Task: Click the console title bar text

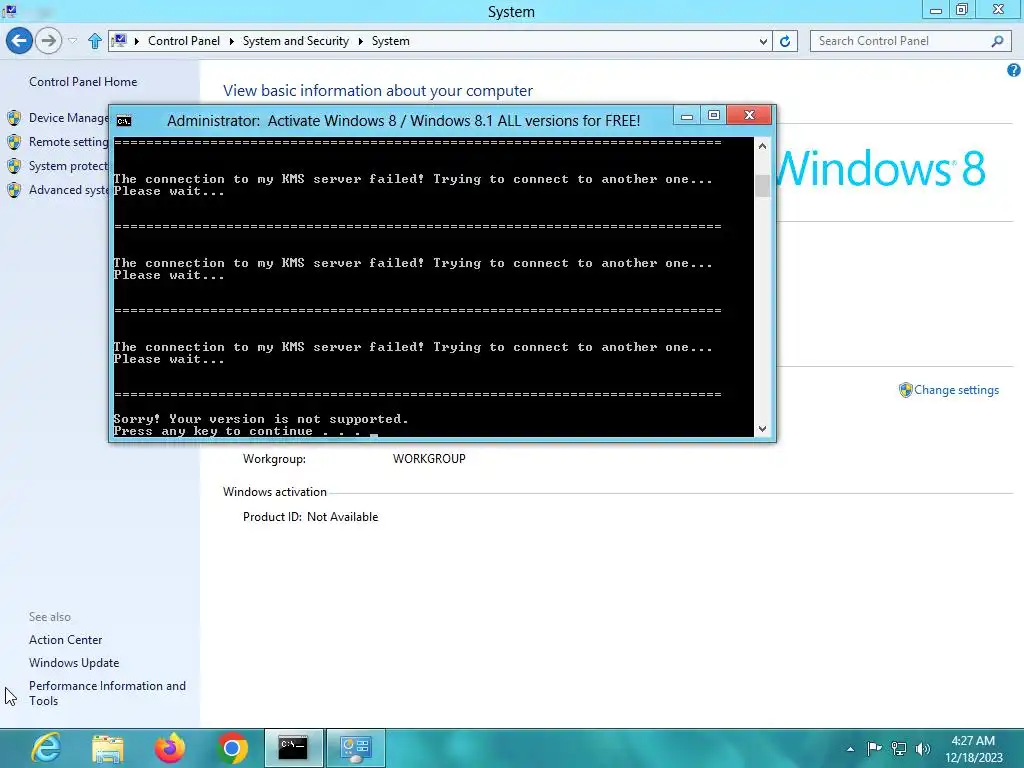Action: (403, 121)
